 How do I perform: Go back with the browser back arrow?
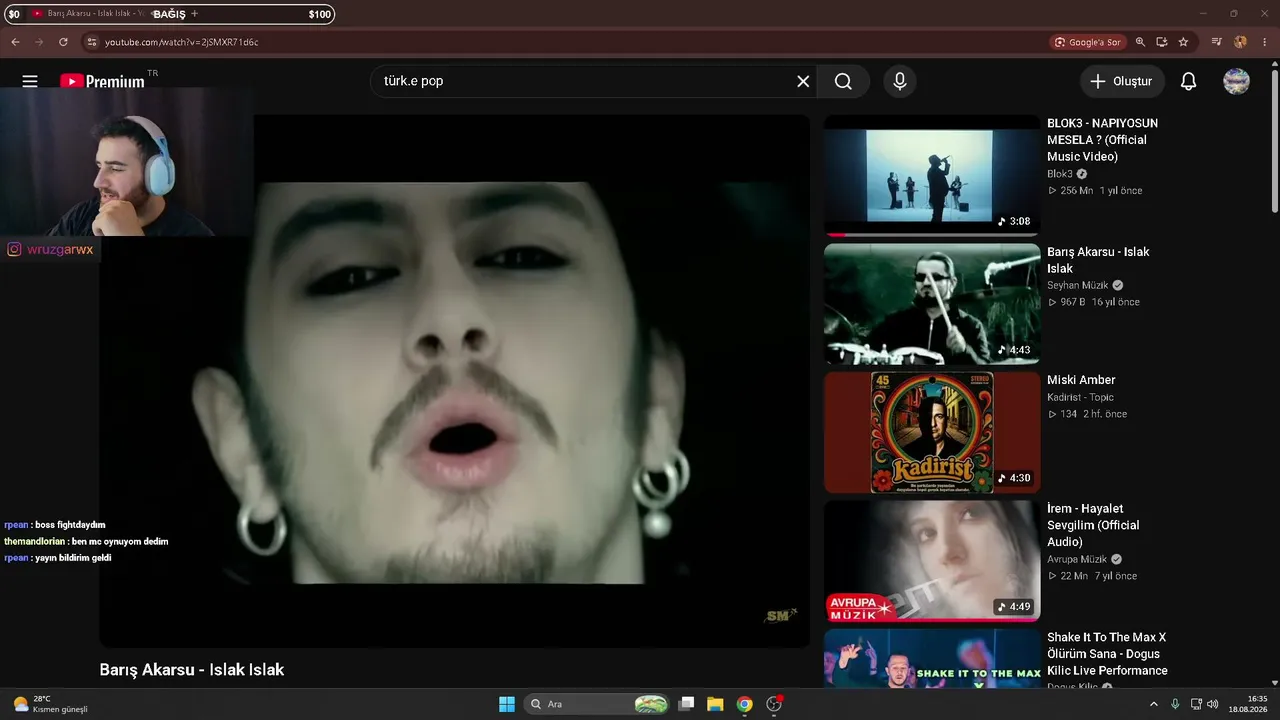click(x=15, y=42)
